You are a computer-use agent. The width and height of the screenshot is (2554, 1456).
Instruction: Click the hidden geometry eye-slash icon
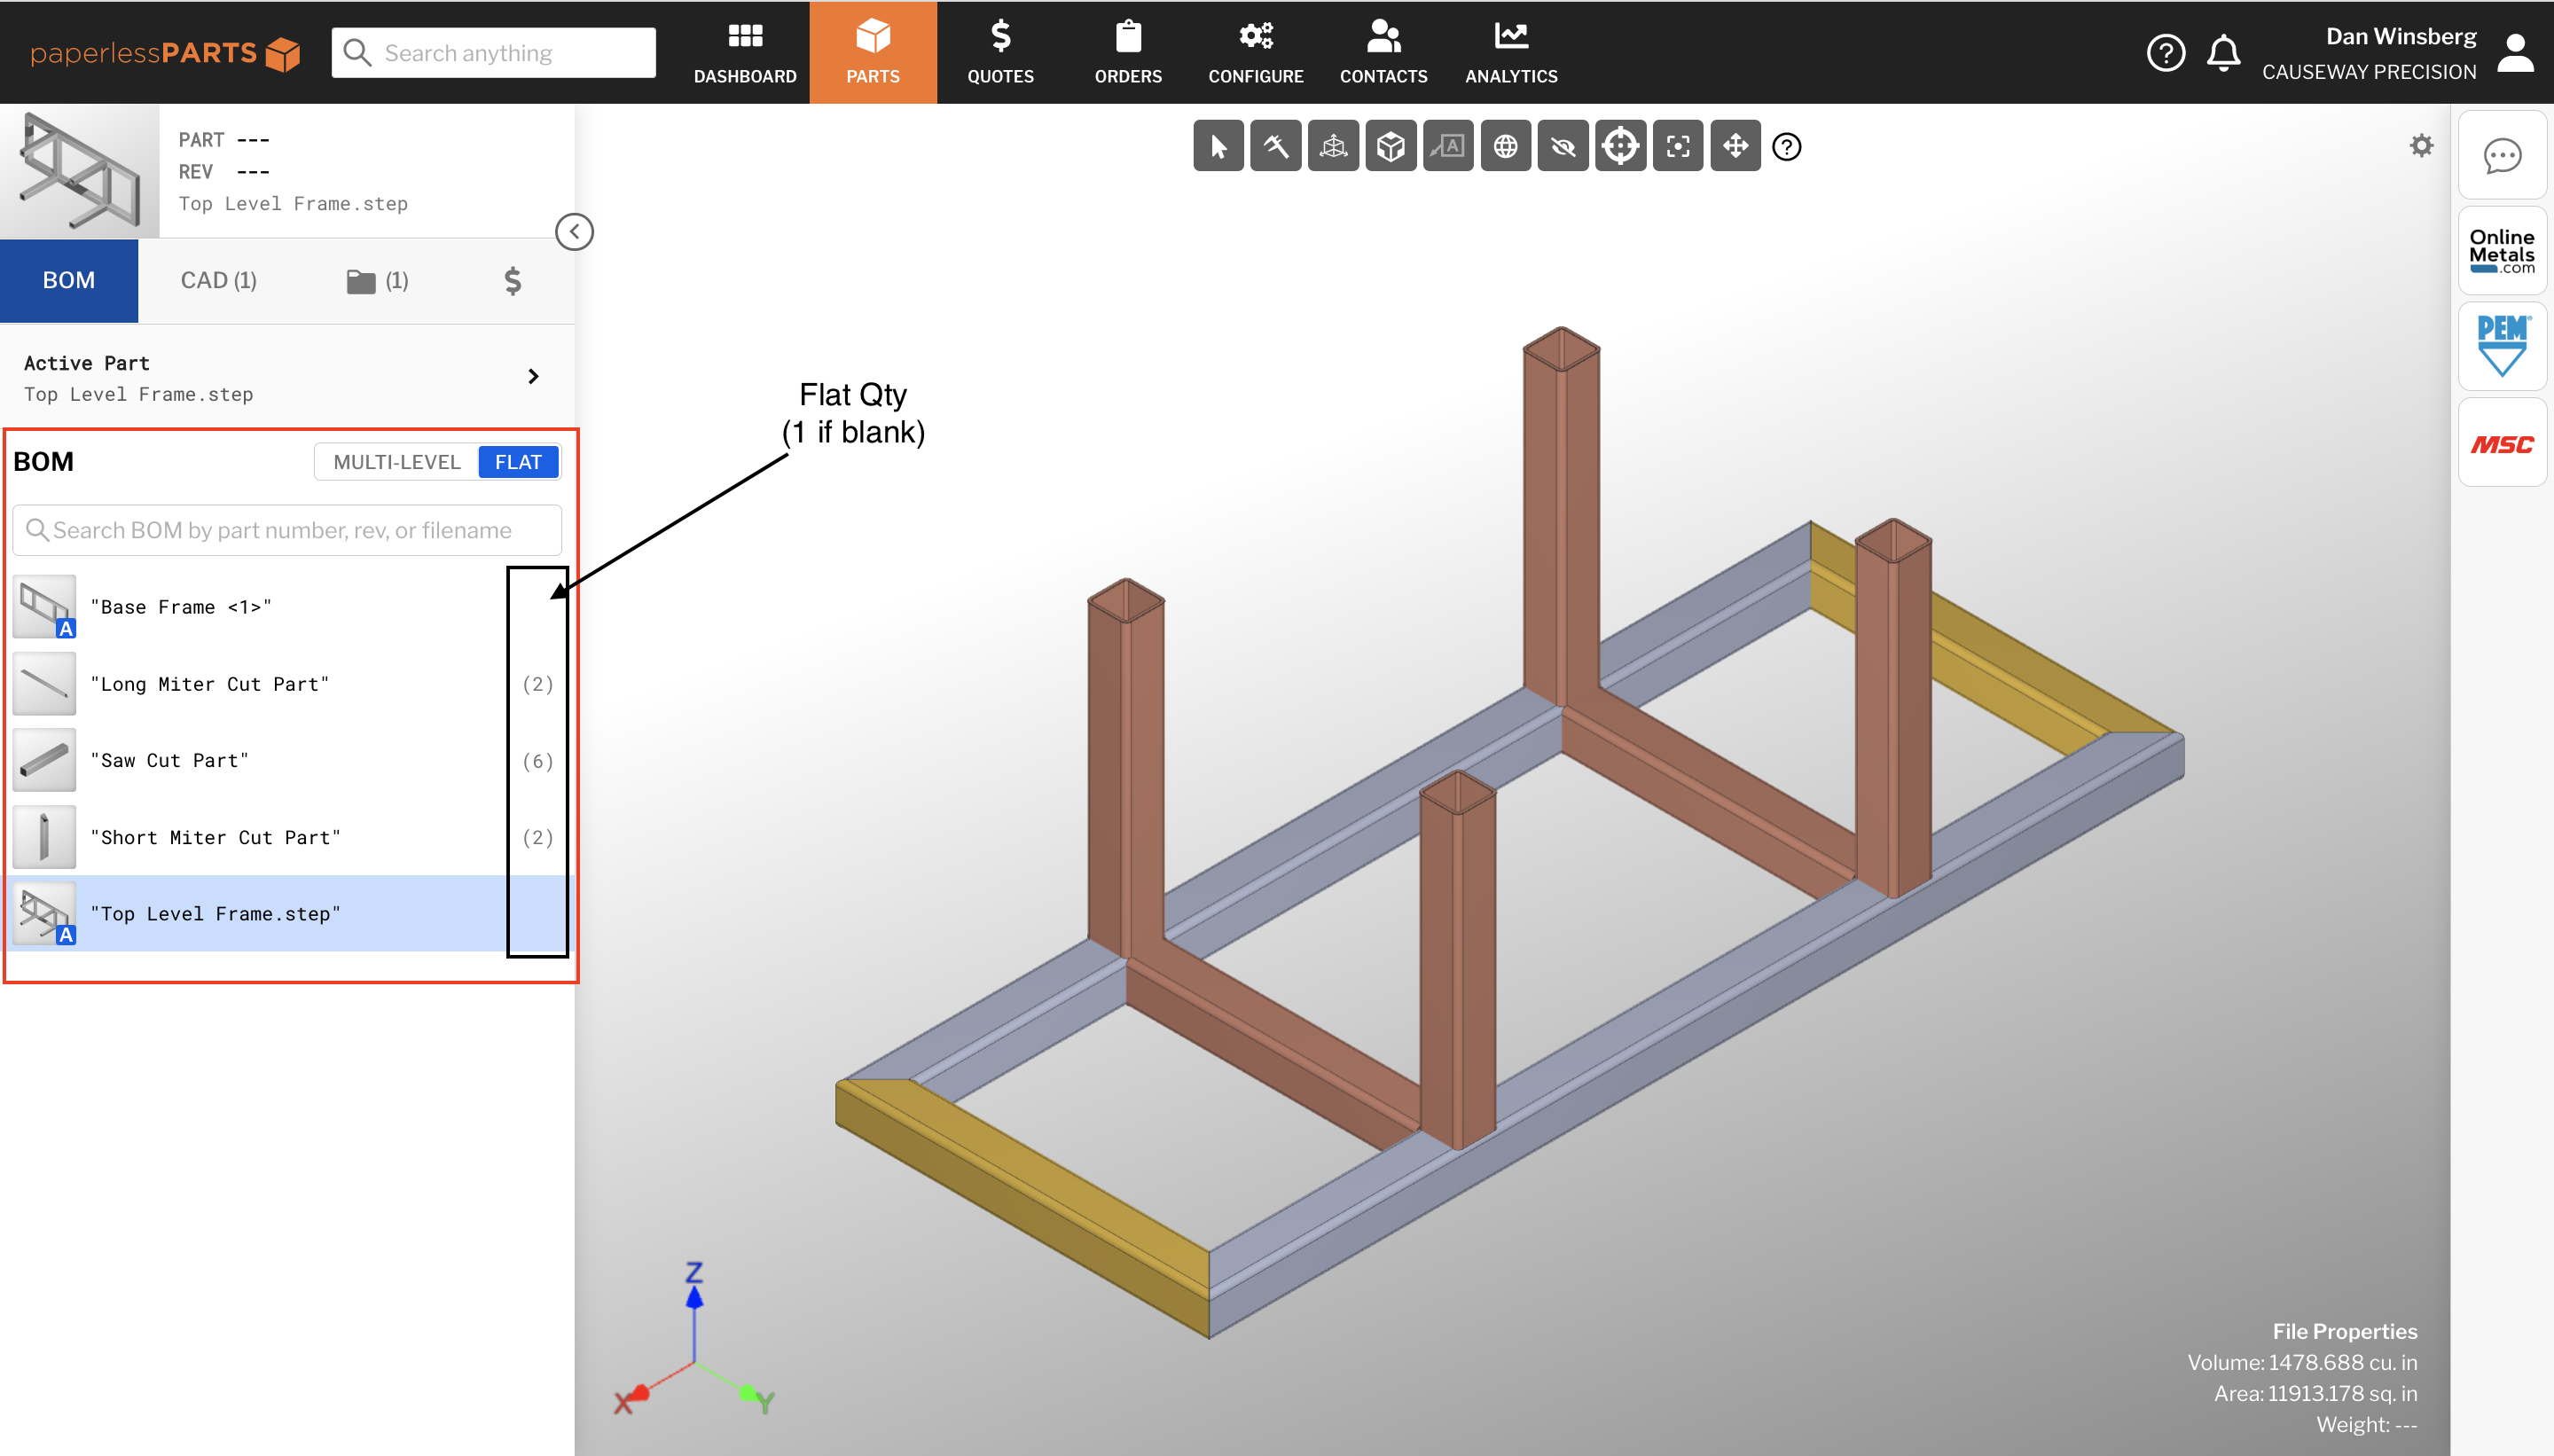[1562, 146]
